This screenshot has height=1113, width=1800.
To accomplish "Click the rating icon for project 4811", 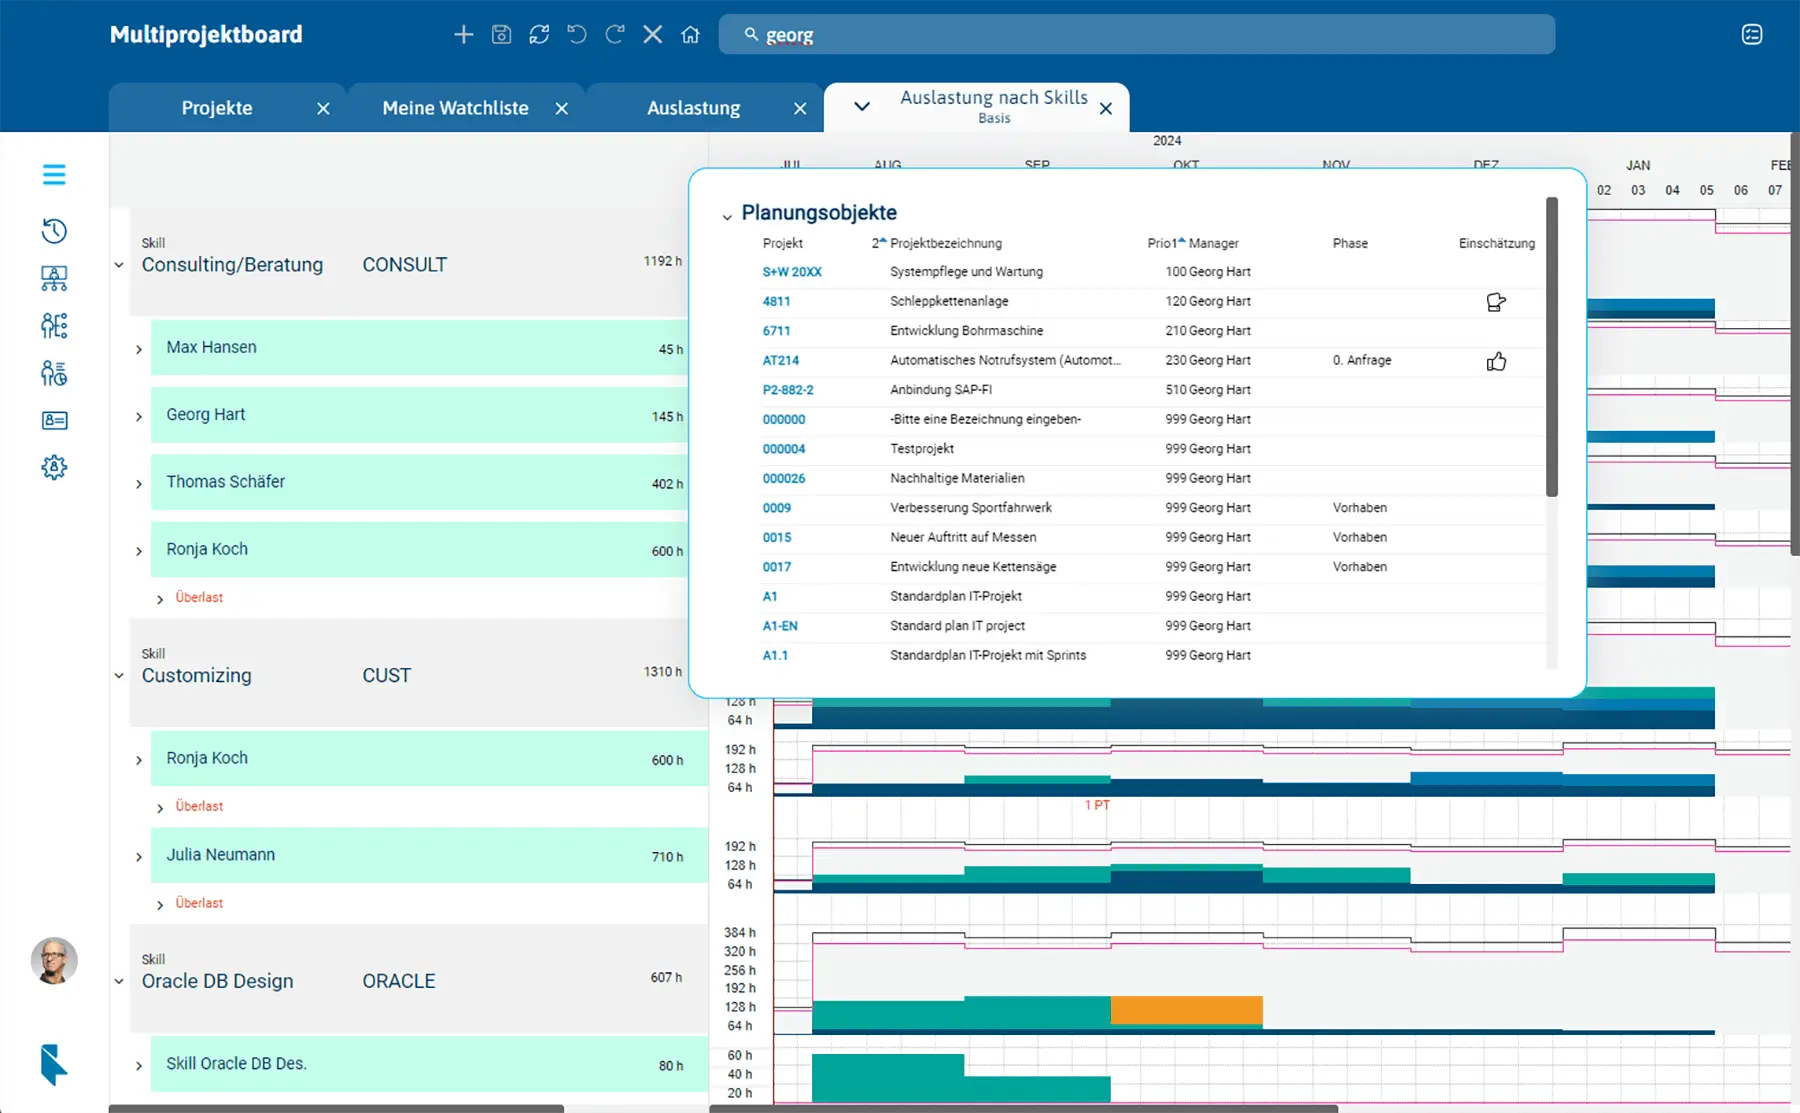I will click(1496, 302).
